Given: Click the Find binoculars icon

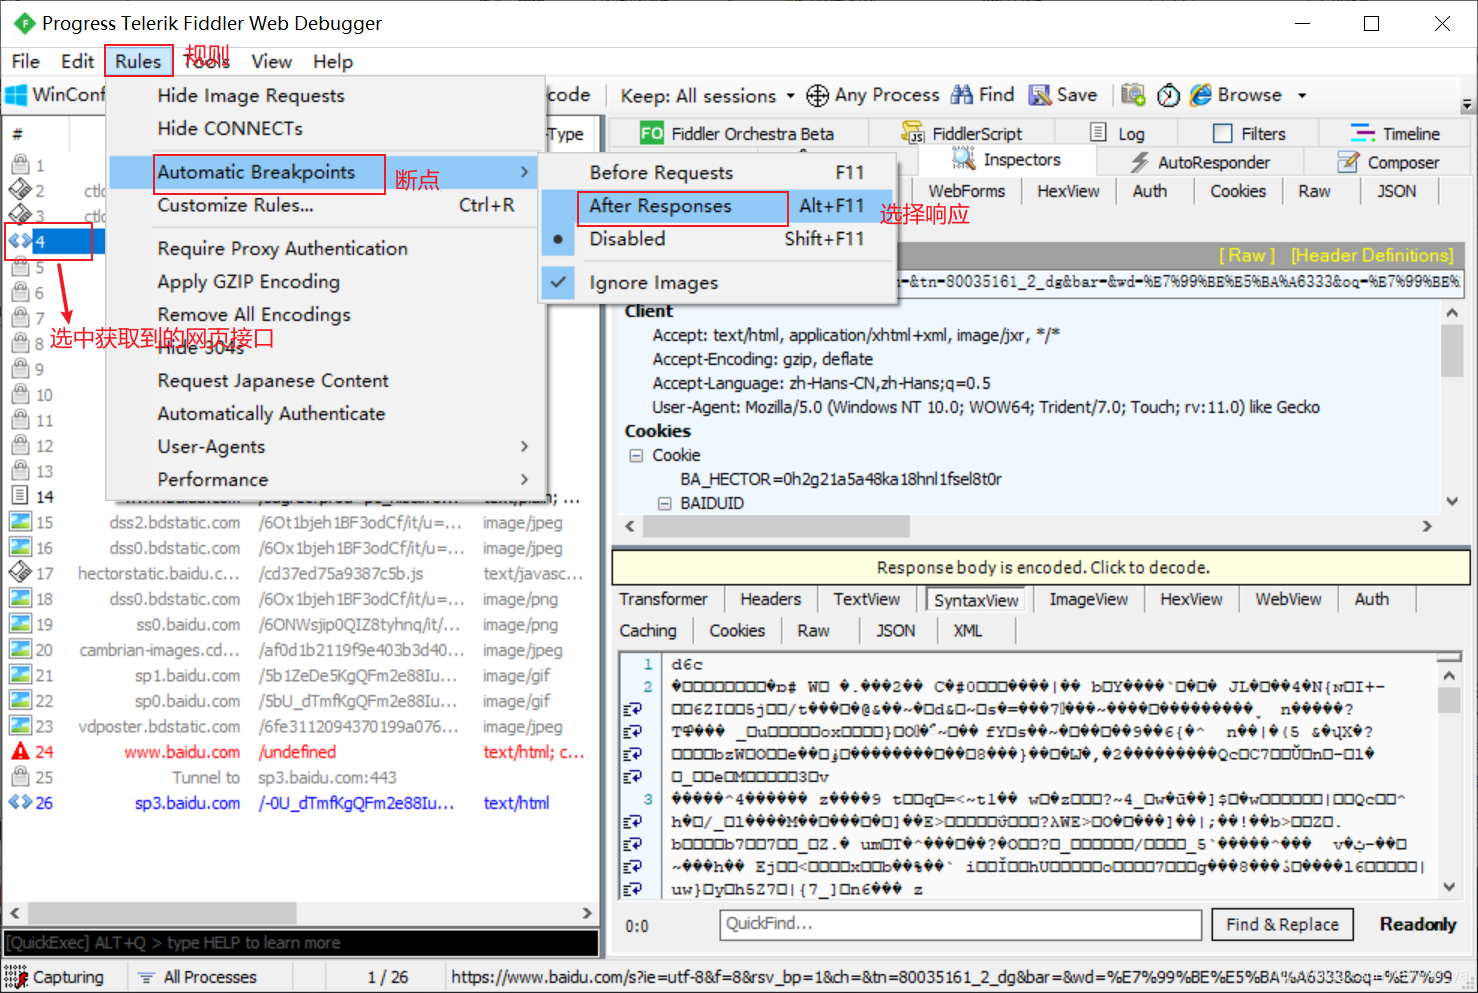Looking at the screenshot, I should pos(962,95).
